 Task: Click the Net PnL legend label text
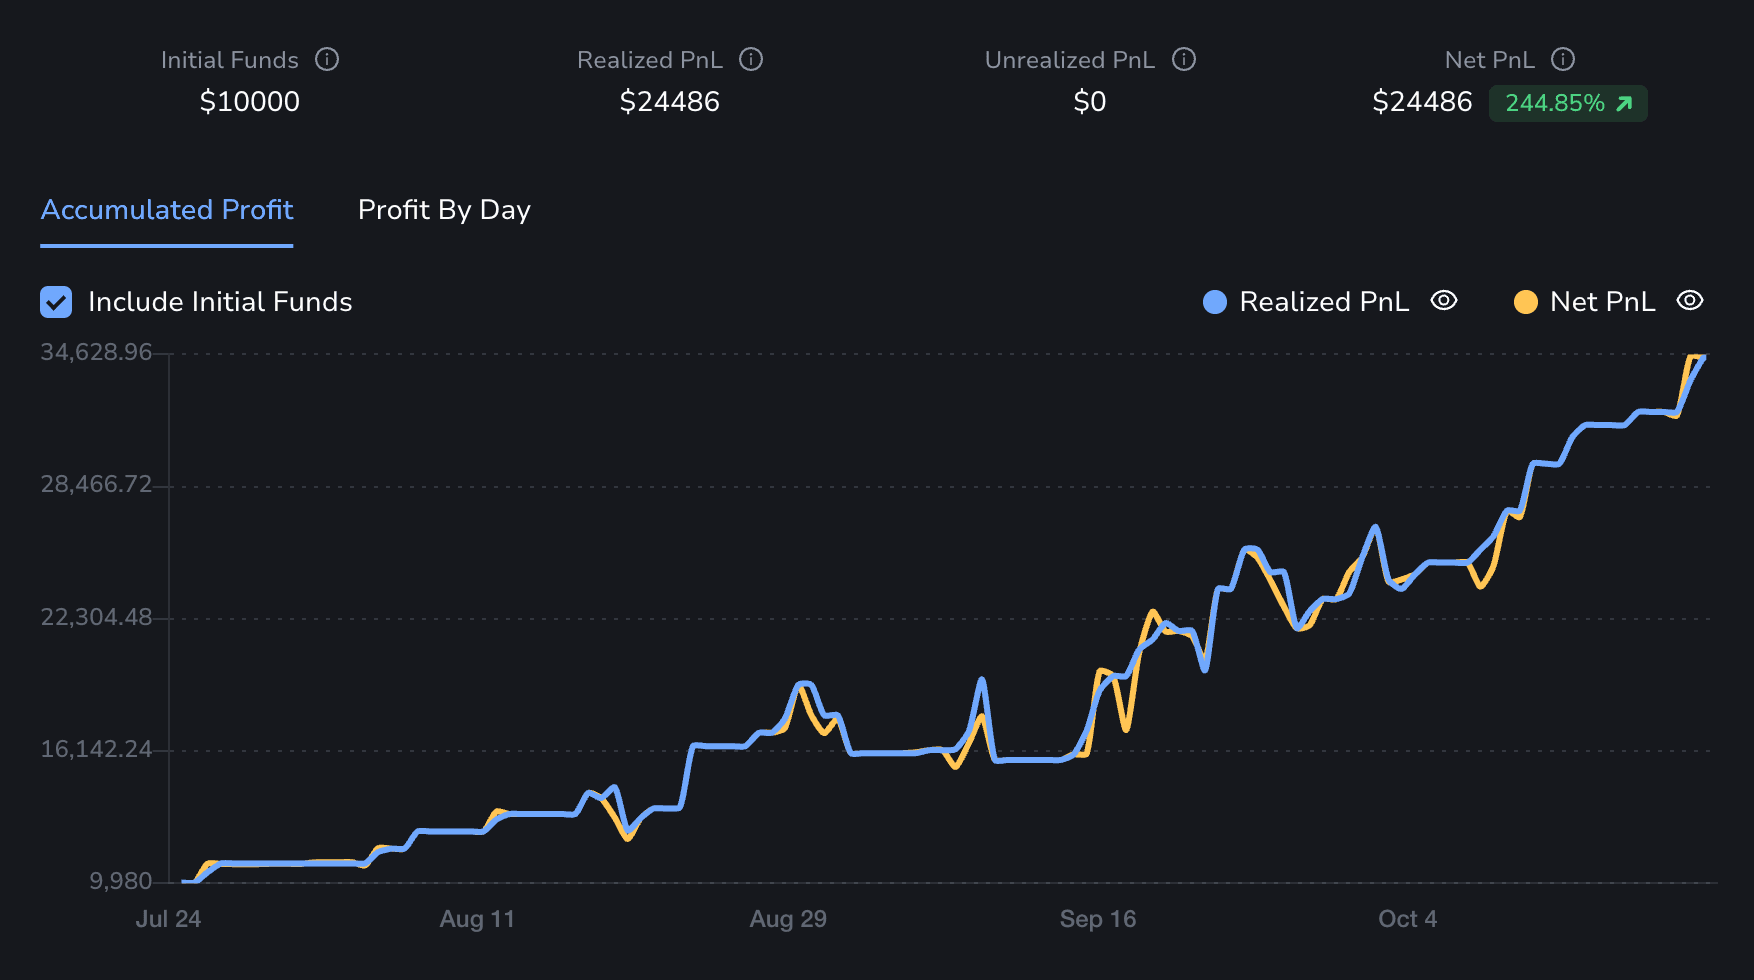[x=1601, y=301]
